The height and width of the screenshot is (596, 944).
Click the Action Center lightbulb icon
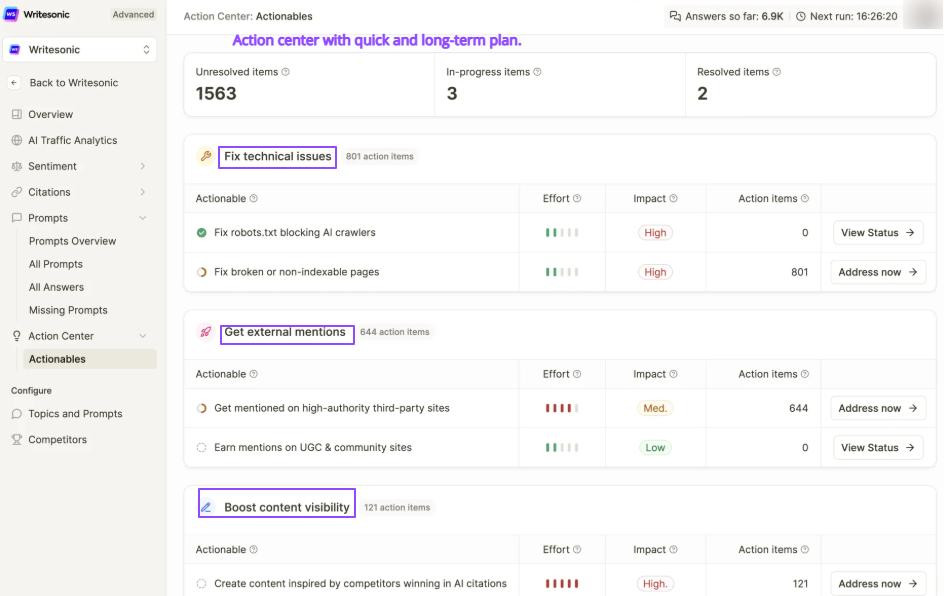coord(17,337)
